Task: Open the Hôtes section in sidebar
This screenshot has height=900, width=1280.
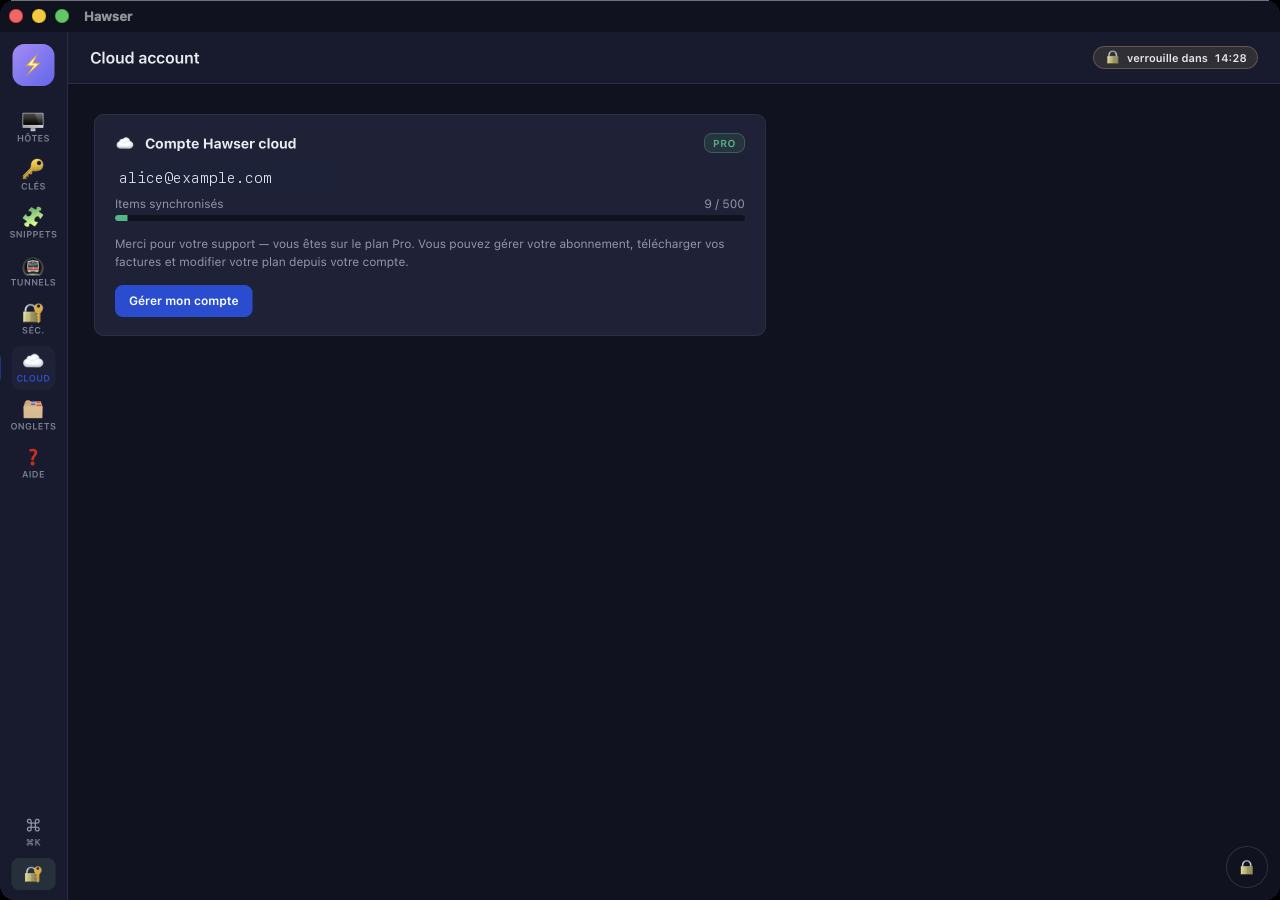Action: (33, 127)
